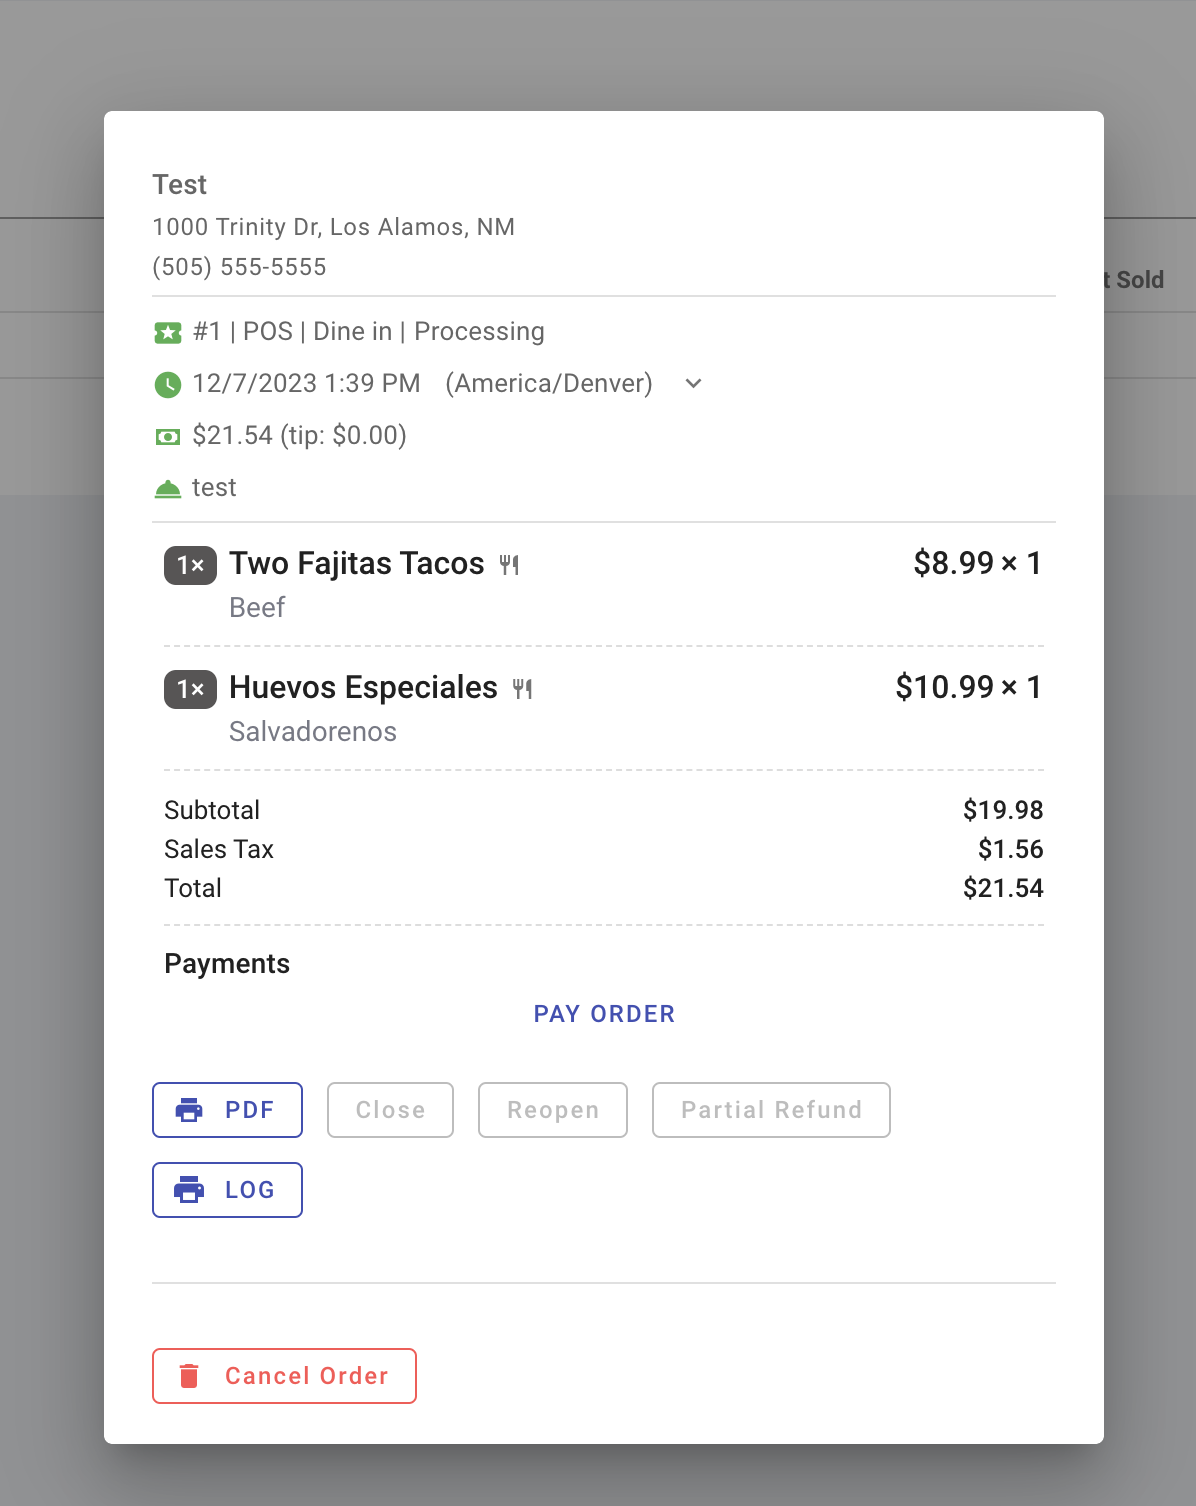Click the Two Fajitas Tacos item name
Viewport: 1196px width, 1506px height.
click(x=356, y=564)
